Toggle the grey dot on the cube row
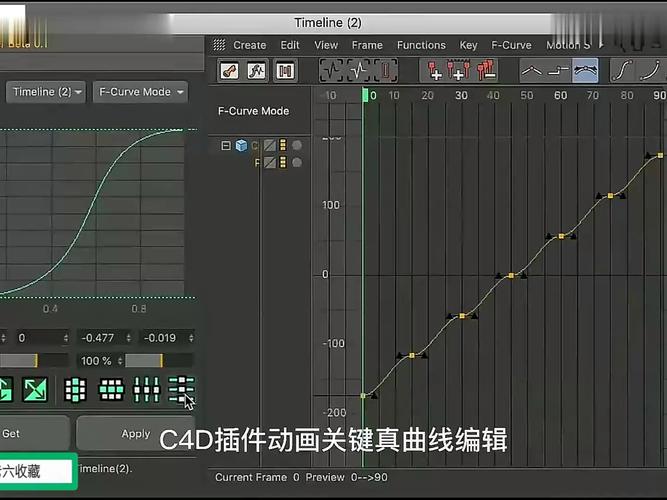Screen dimensions: 667x500 pyautogui.click(x=297, y=146)
